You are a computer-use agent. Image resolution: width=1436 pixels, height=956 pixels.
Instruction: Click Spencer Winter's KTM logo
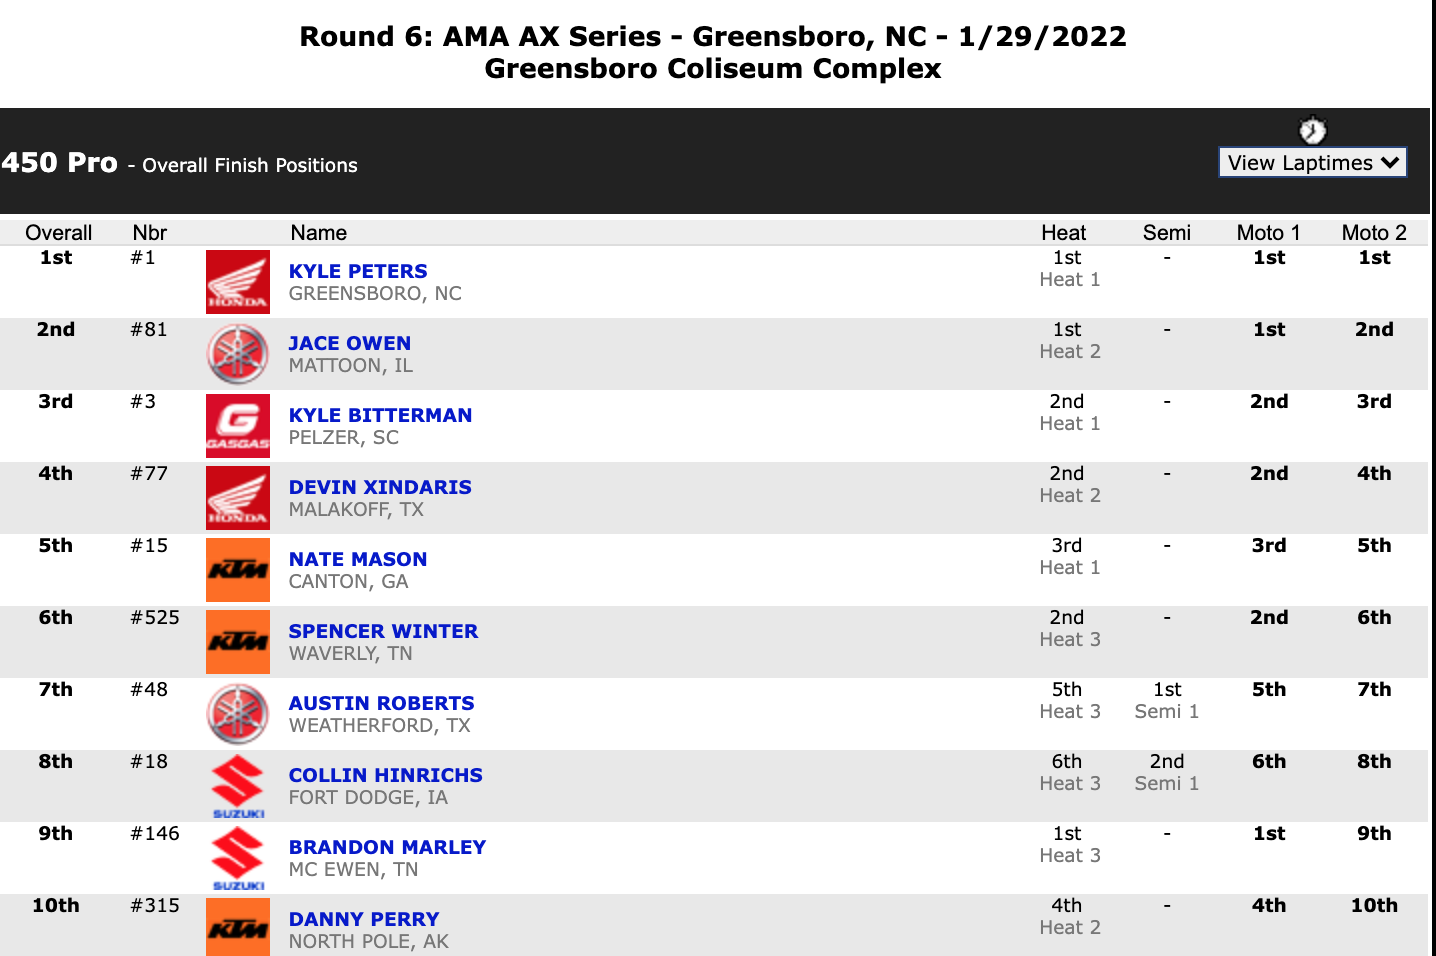(x=238, y=642)
